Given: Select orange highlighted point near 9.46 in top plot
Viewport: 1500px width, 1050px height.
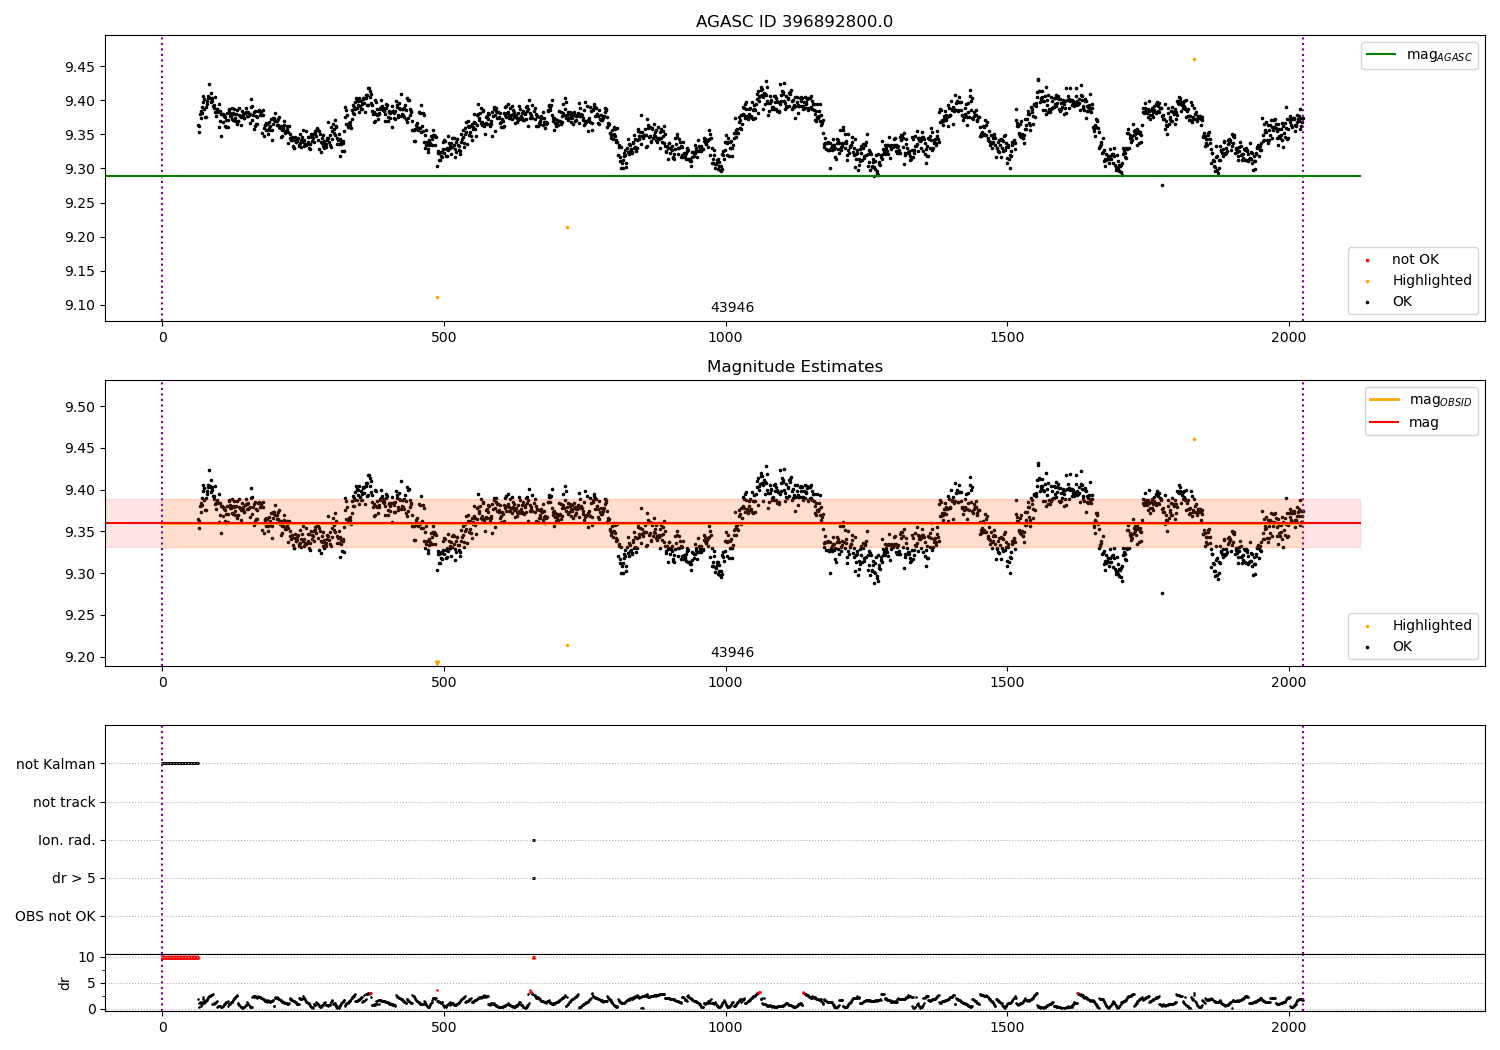Looking at the screenshot, I should 1194,59.
